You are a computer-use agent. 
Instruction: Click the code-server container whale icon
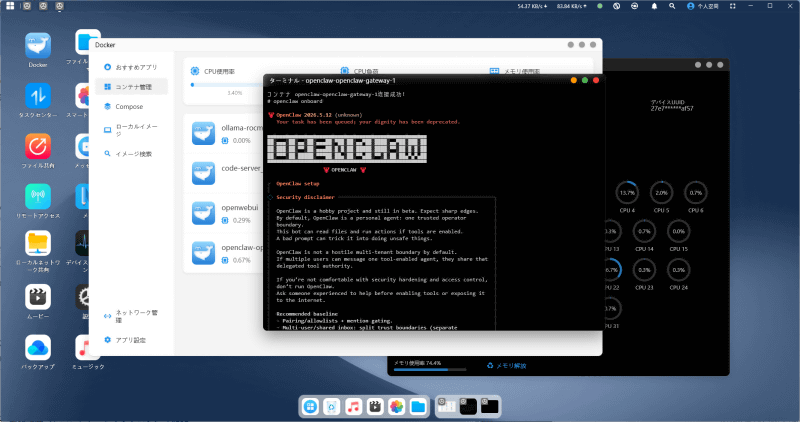click(203, 173)
